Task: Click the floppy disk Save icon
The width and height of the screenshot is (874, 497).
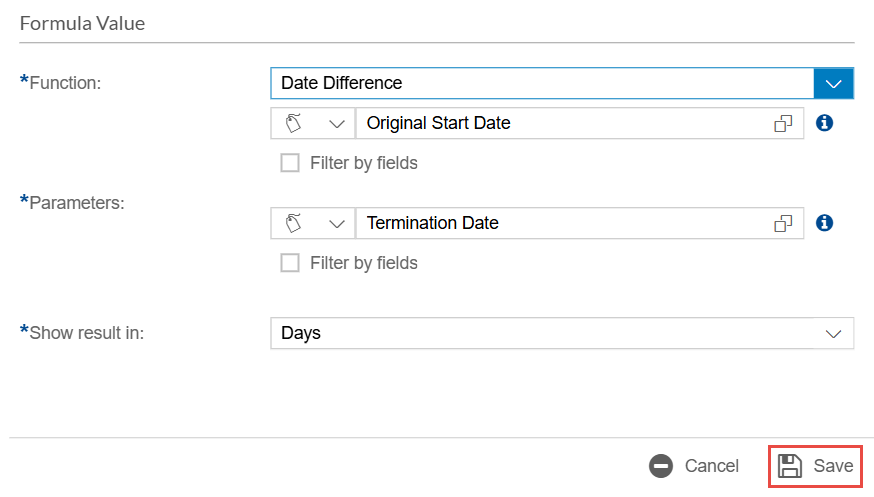Action: pyautogui.click(x=791, y=466)
